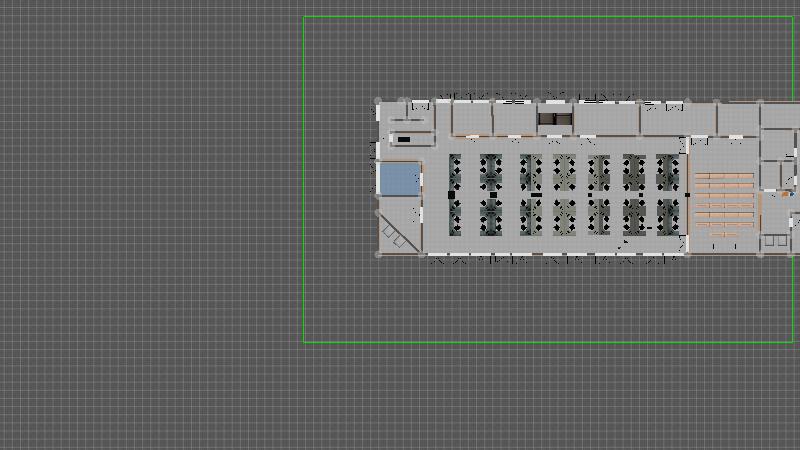Select the bottom-left desk cluster in open office
The height and width of the screenshot is (450, 800).
(455, 214)
